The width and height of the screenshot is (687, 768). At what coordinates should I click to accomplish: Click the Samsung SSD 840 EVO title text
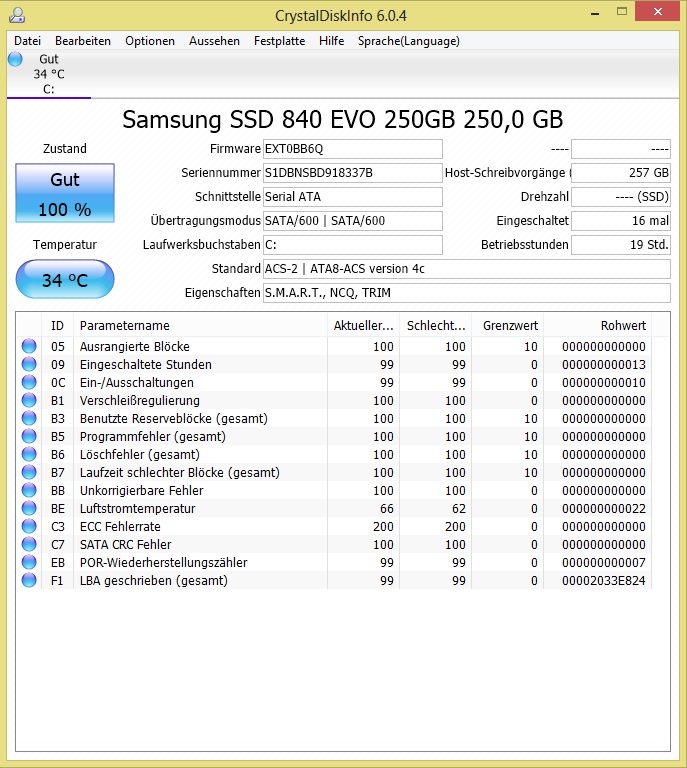(x=343, y=120)
